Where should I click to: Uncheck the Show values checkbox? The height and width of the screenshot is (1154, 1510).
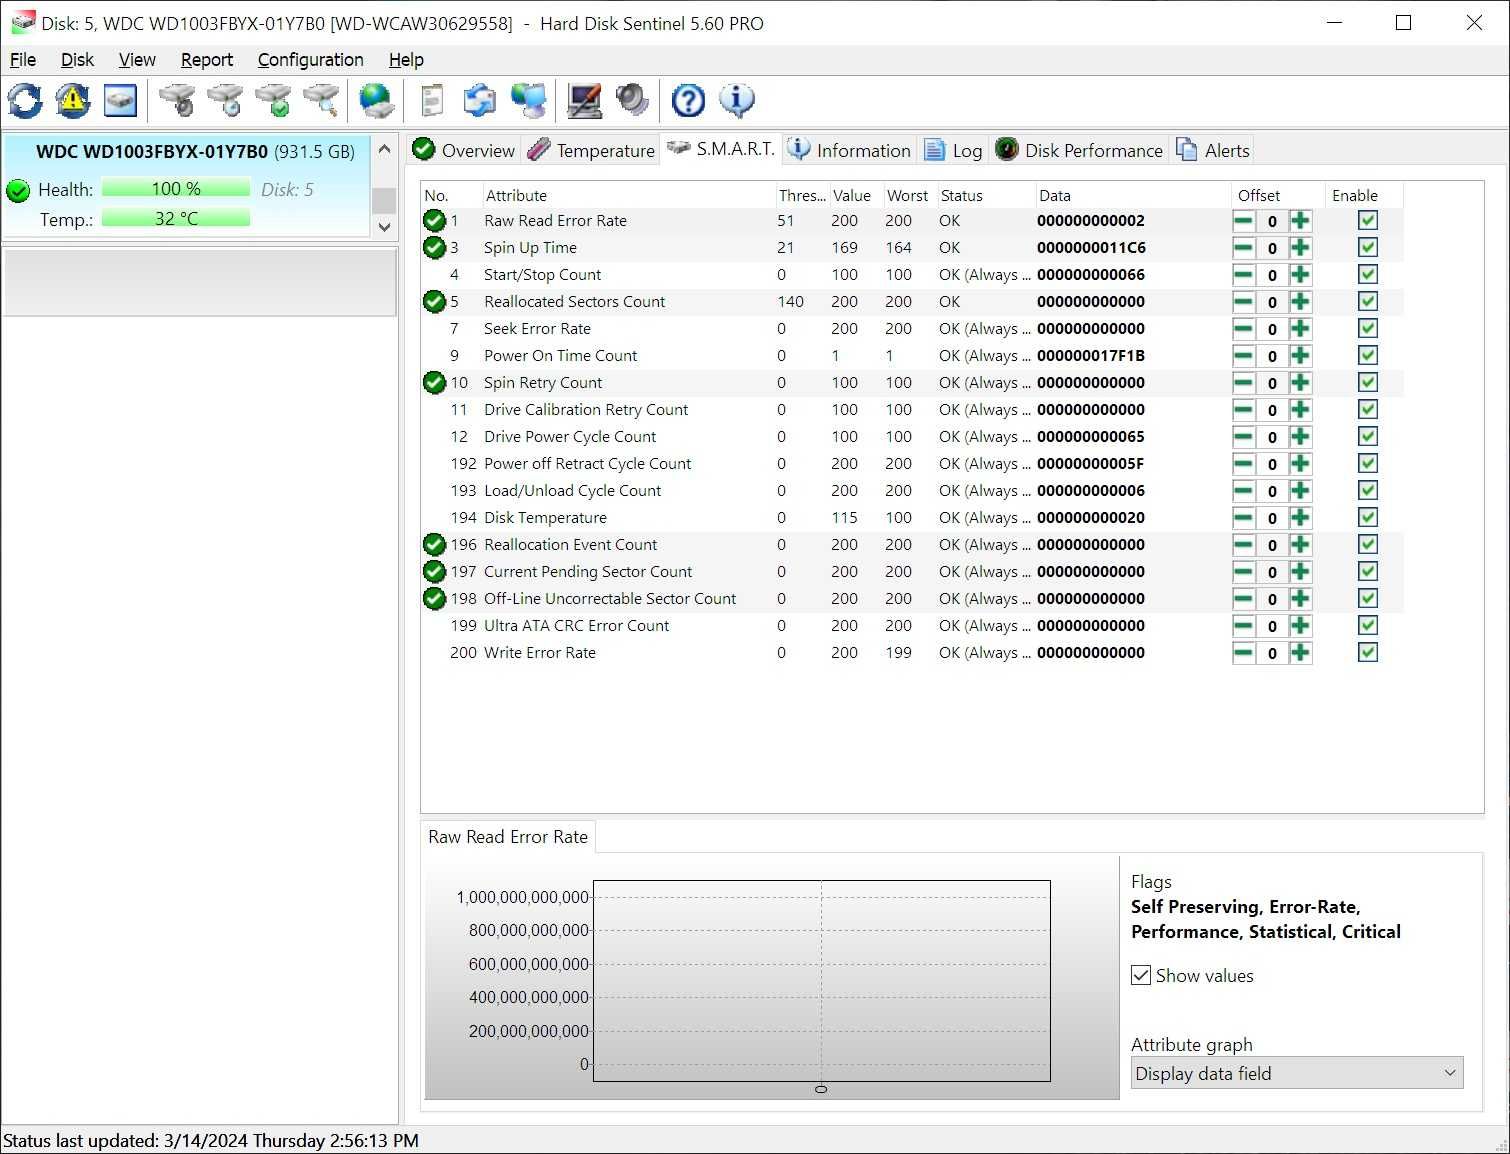coord(1141,975)
